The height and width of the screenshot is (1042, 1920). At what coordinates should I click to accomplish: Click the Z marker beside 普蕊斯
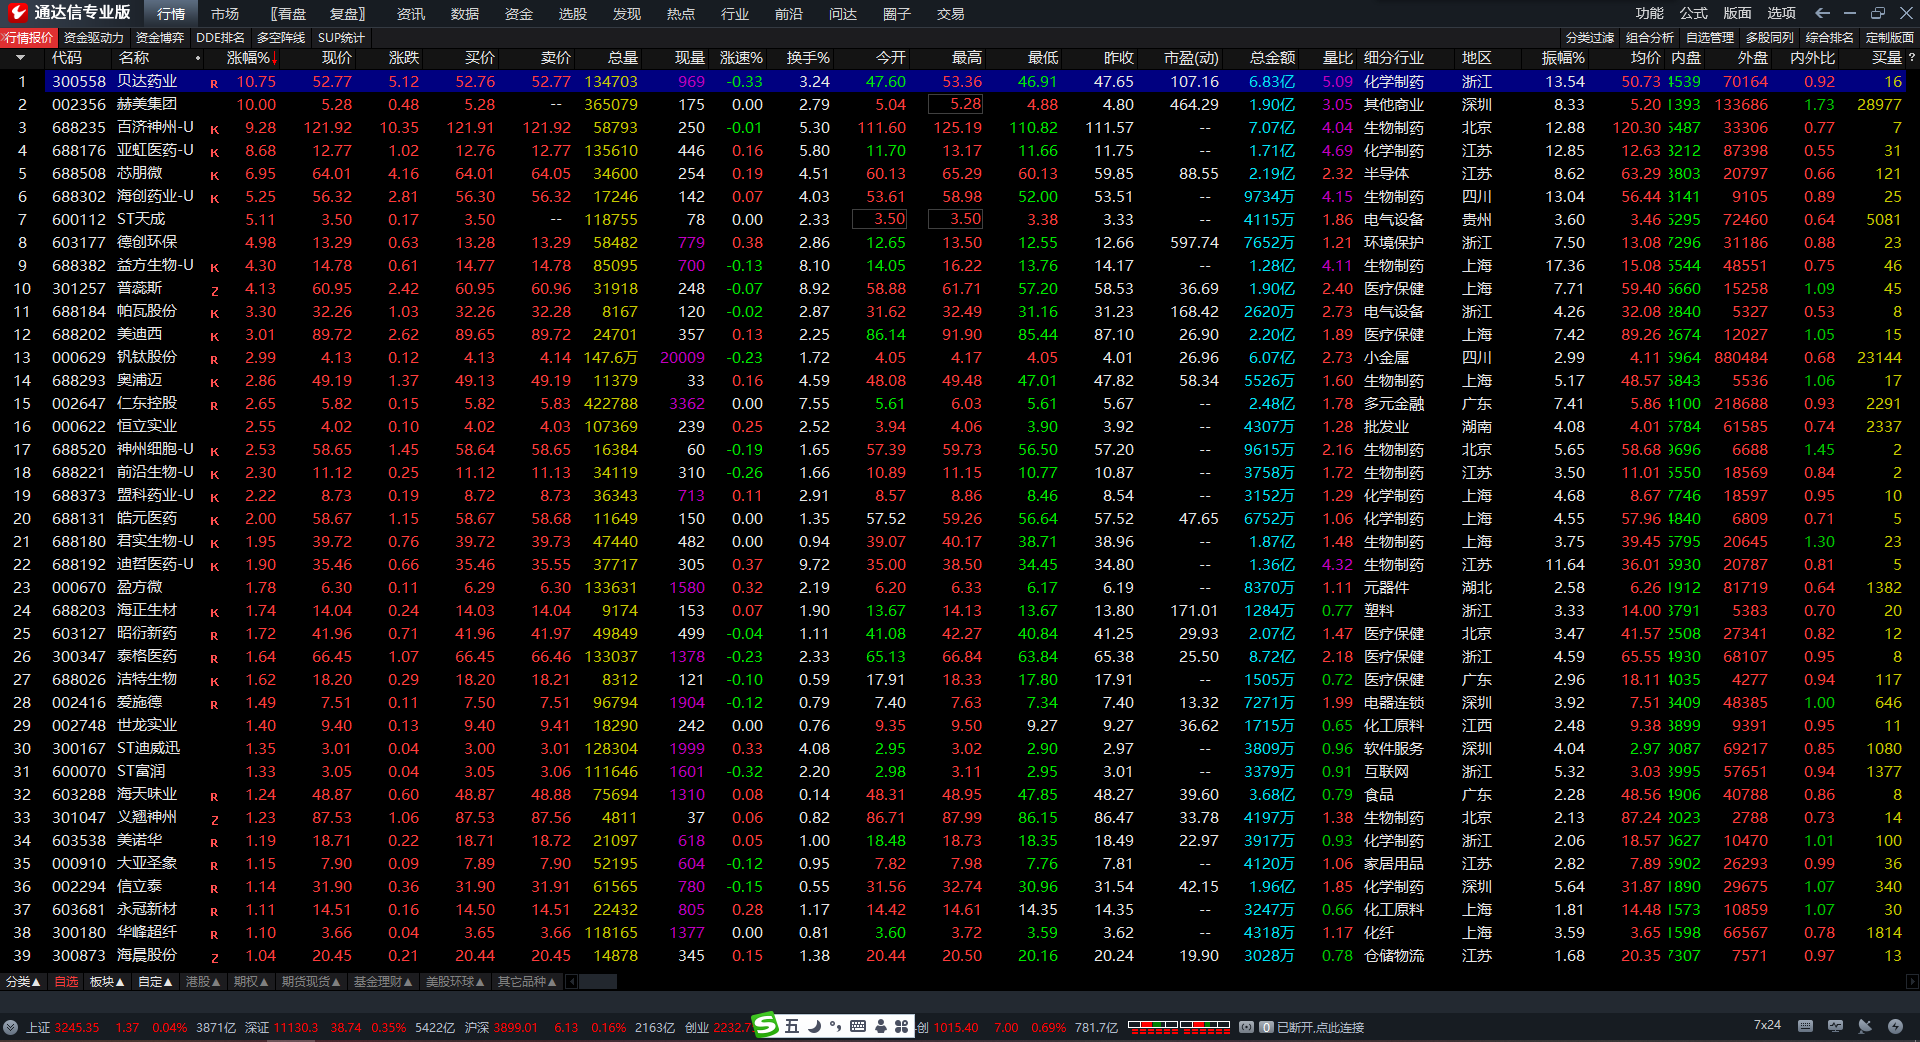214,290
